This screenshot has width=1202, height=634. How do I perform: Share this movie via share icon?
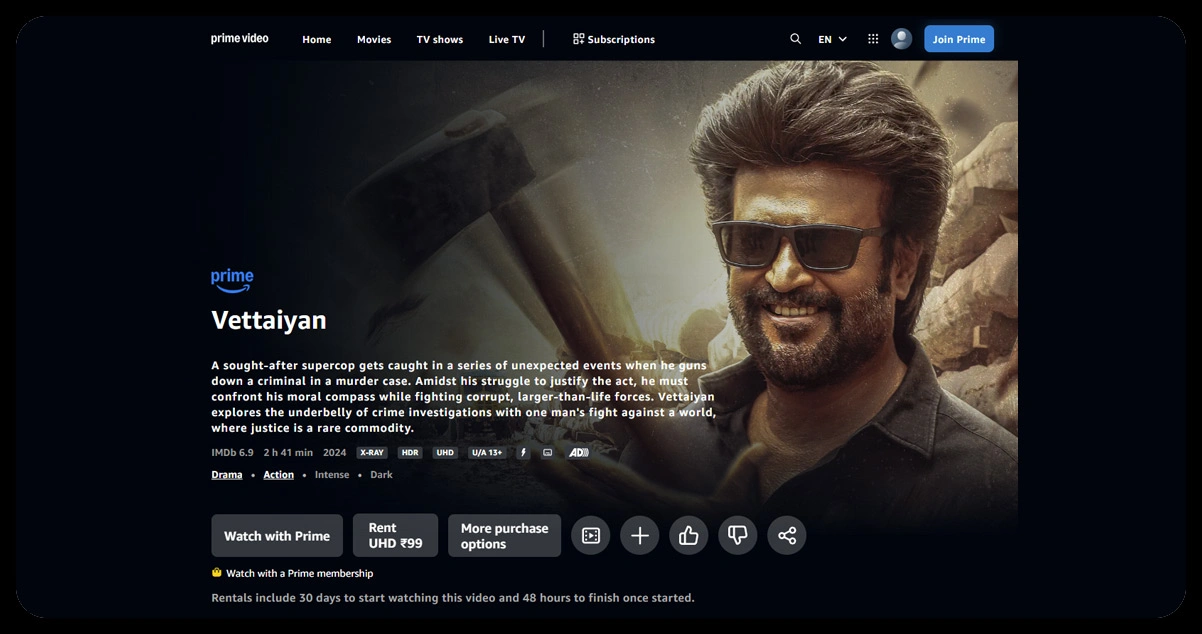pos(787,536)
